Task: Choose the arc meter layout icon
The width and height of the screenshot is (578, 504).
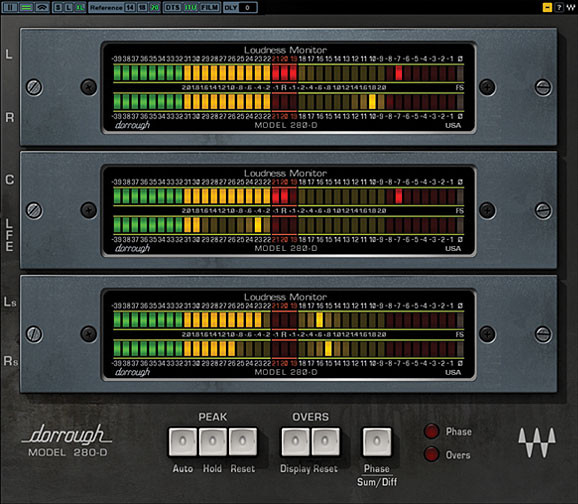Action: click(42, 7)
